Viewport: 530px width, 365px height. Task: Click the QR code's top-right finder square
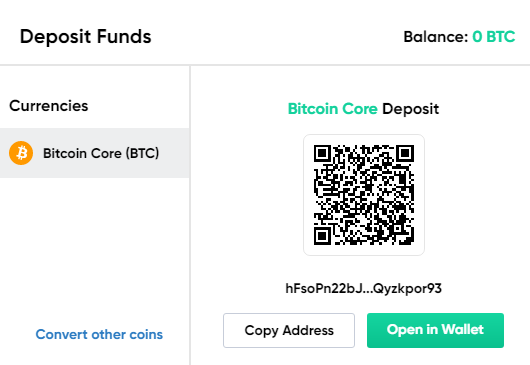405,154
